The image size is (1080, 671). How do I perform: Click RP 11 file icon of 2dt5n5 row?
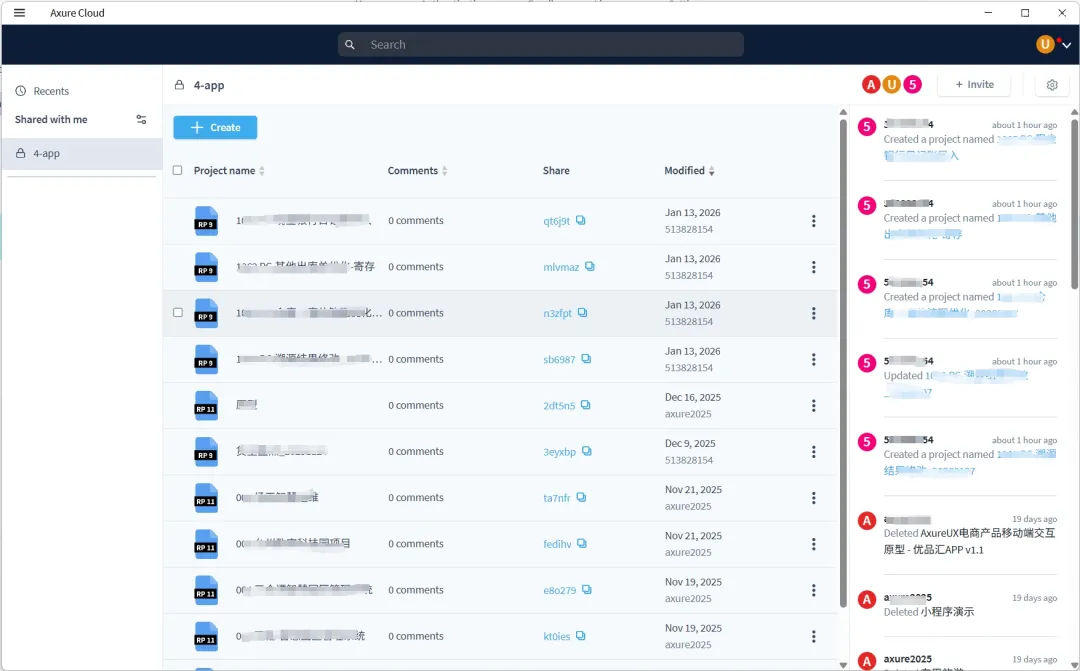[206, 406]
